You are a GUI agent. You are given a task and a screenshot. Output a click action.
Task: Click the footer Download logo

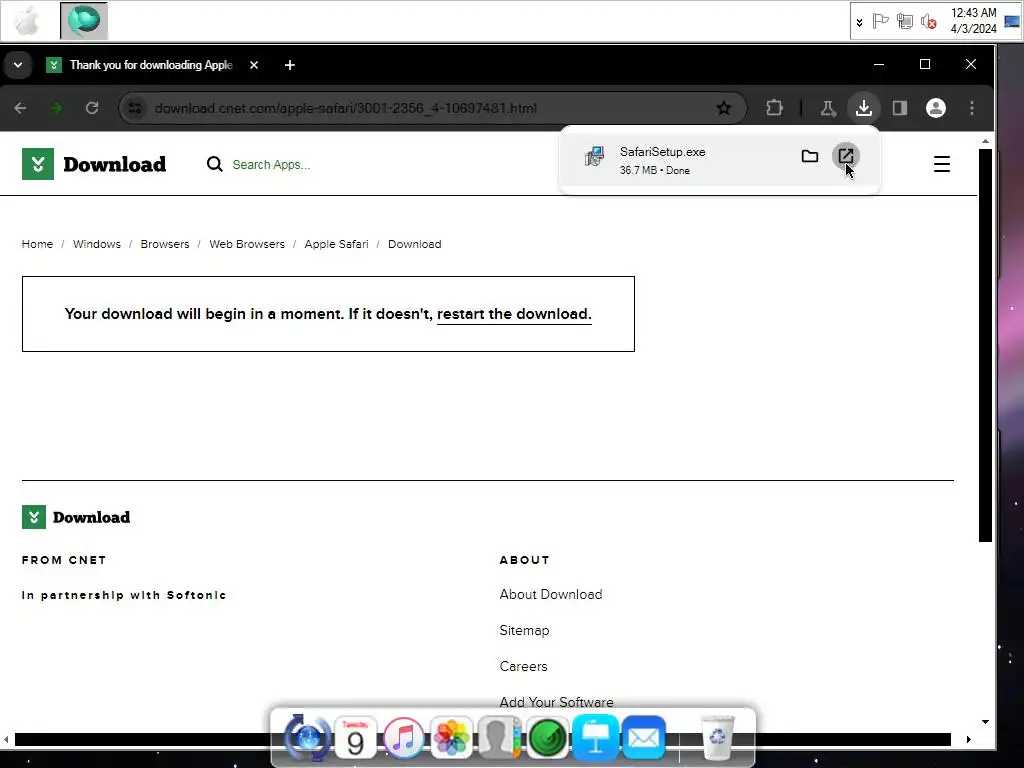coord(76,517)
